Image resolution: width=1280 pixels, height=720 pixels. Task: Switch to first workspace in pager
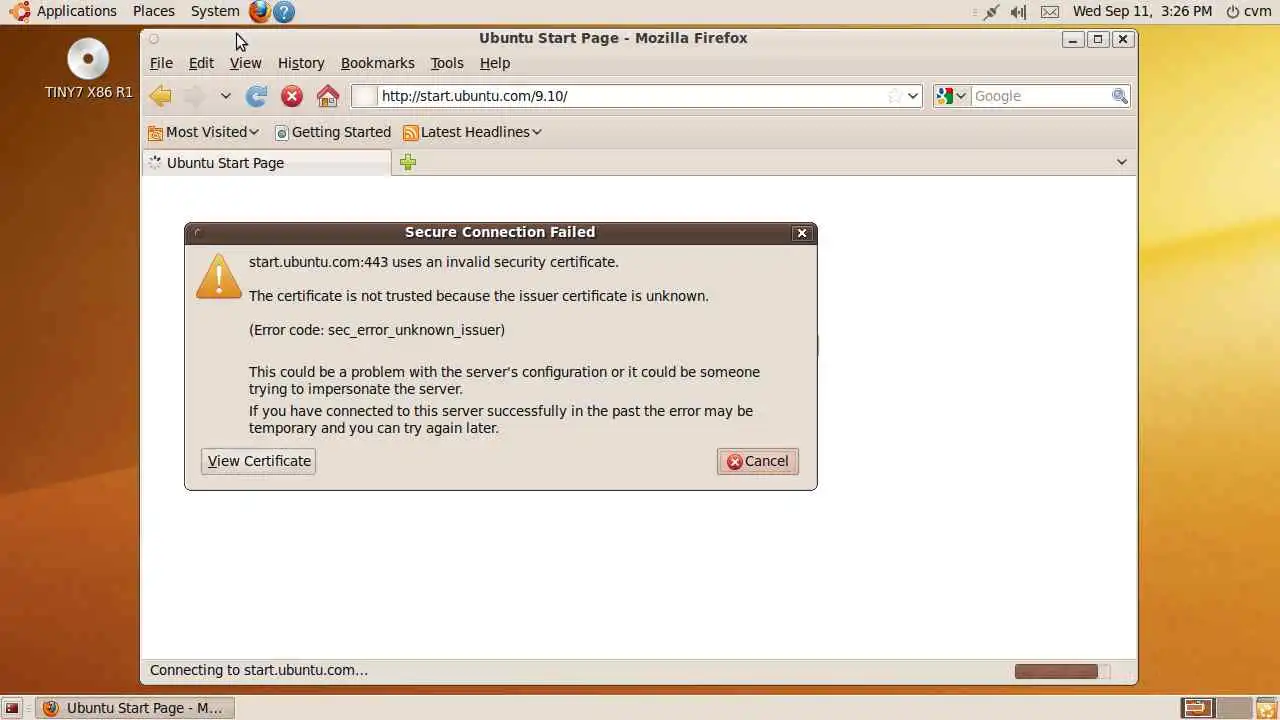tap(1198, 708)
